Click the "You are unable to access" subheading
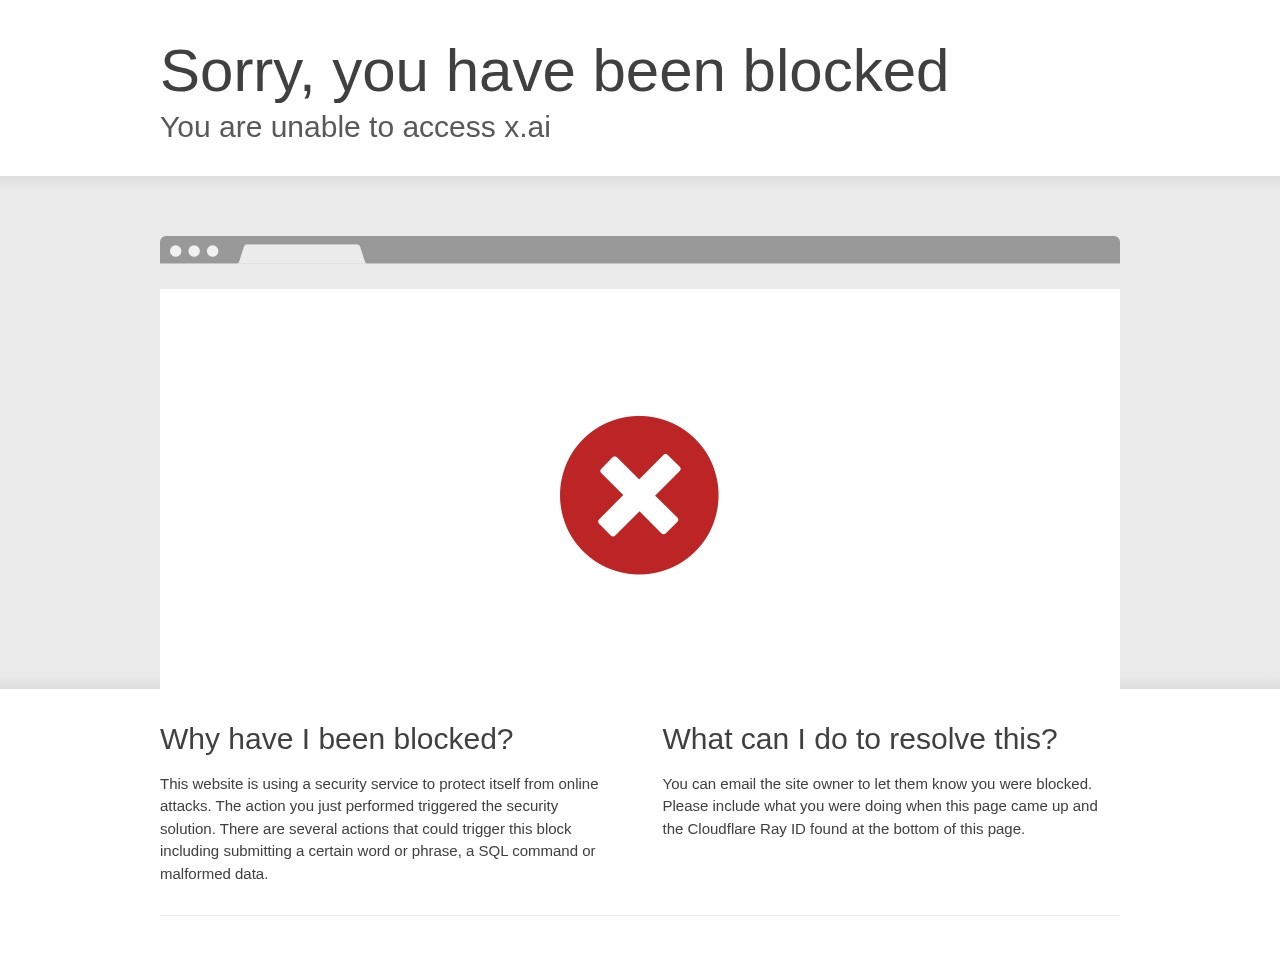Screen dimensions: 1280x960 [328, 127]
